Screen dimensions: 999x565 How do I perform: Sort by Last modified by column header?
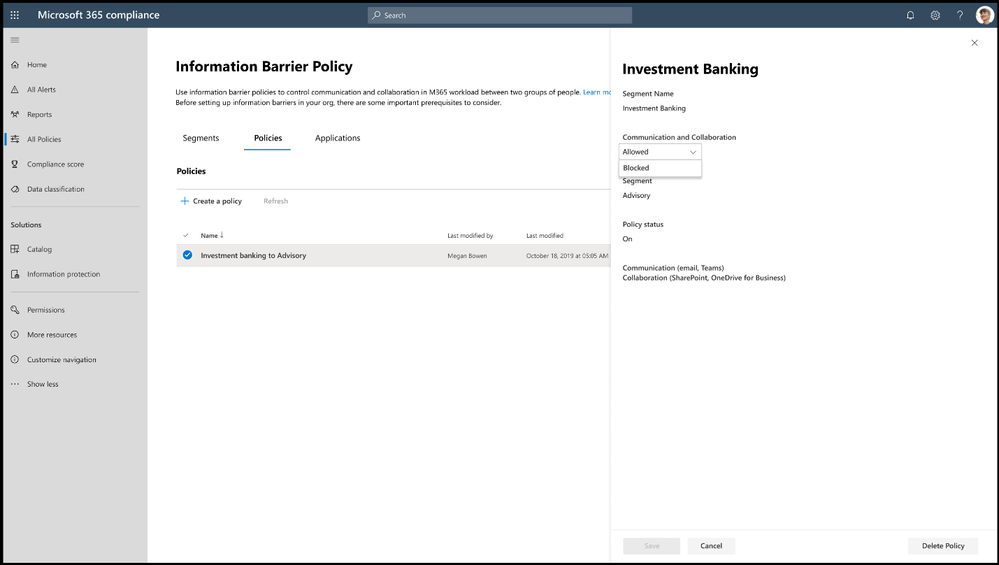point(470,236)
